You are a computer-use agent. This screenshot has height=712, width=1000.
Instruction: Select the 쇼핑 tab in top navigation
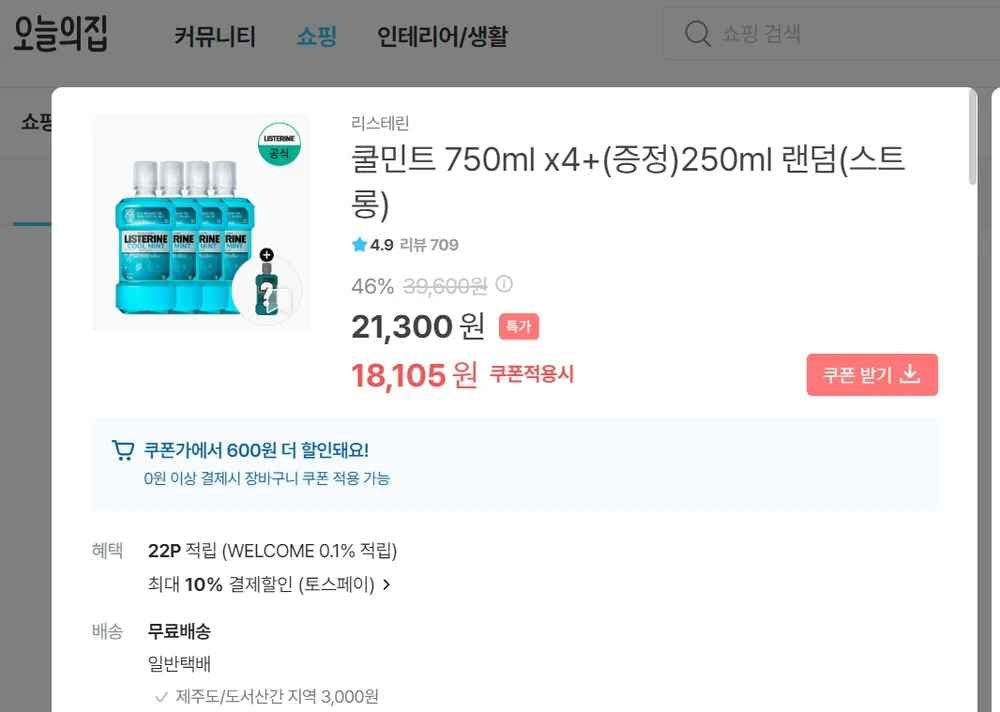point(317,35)
